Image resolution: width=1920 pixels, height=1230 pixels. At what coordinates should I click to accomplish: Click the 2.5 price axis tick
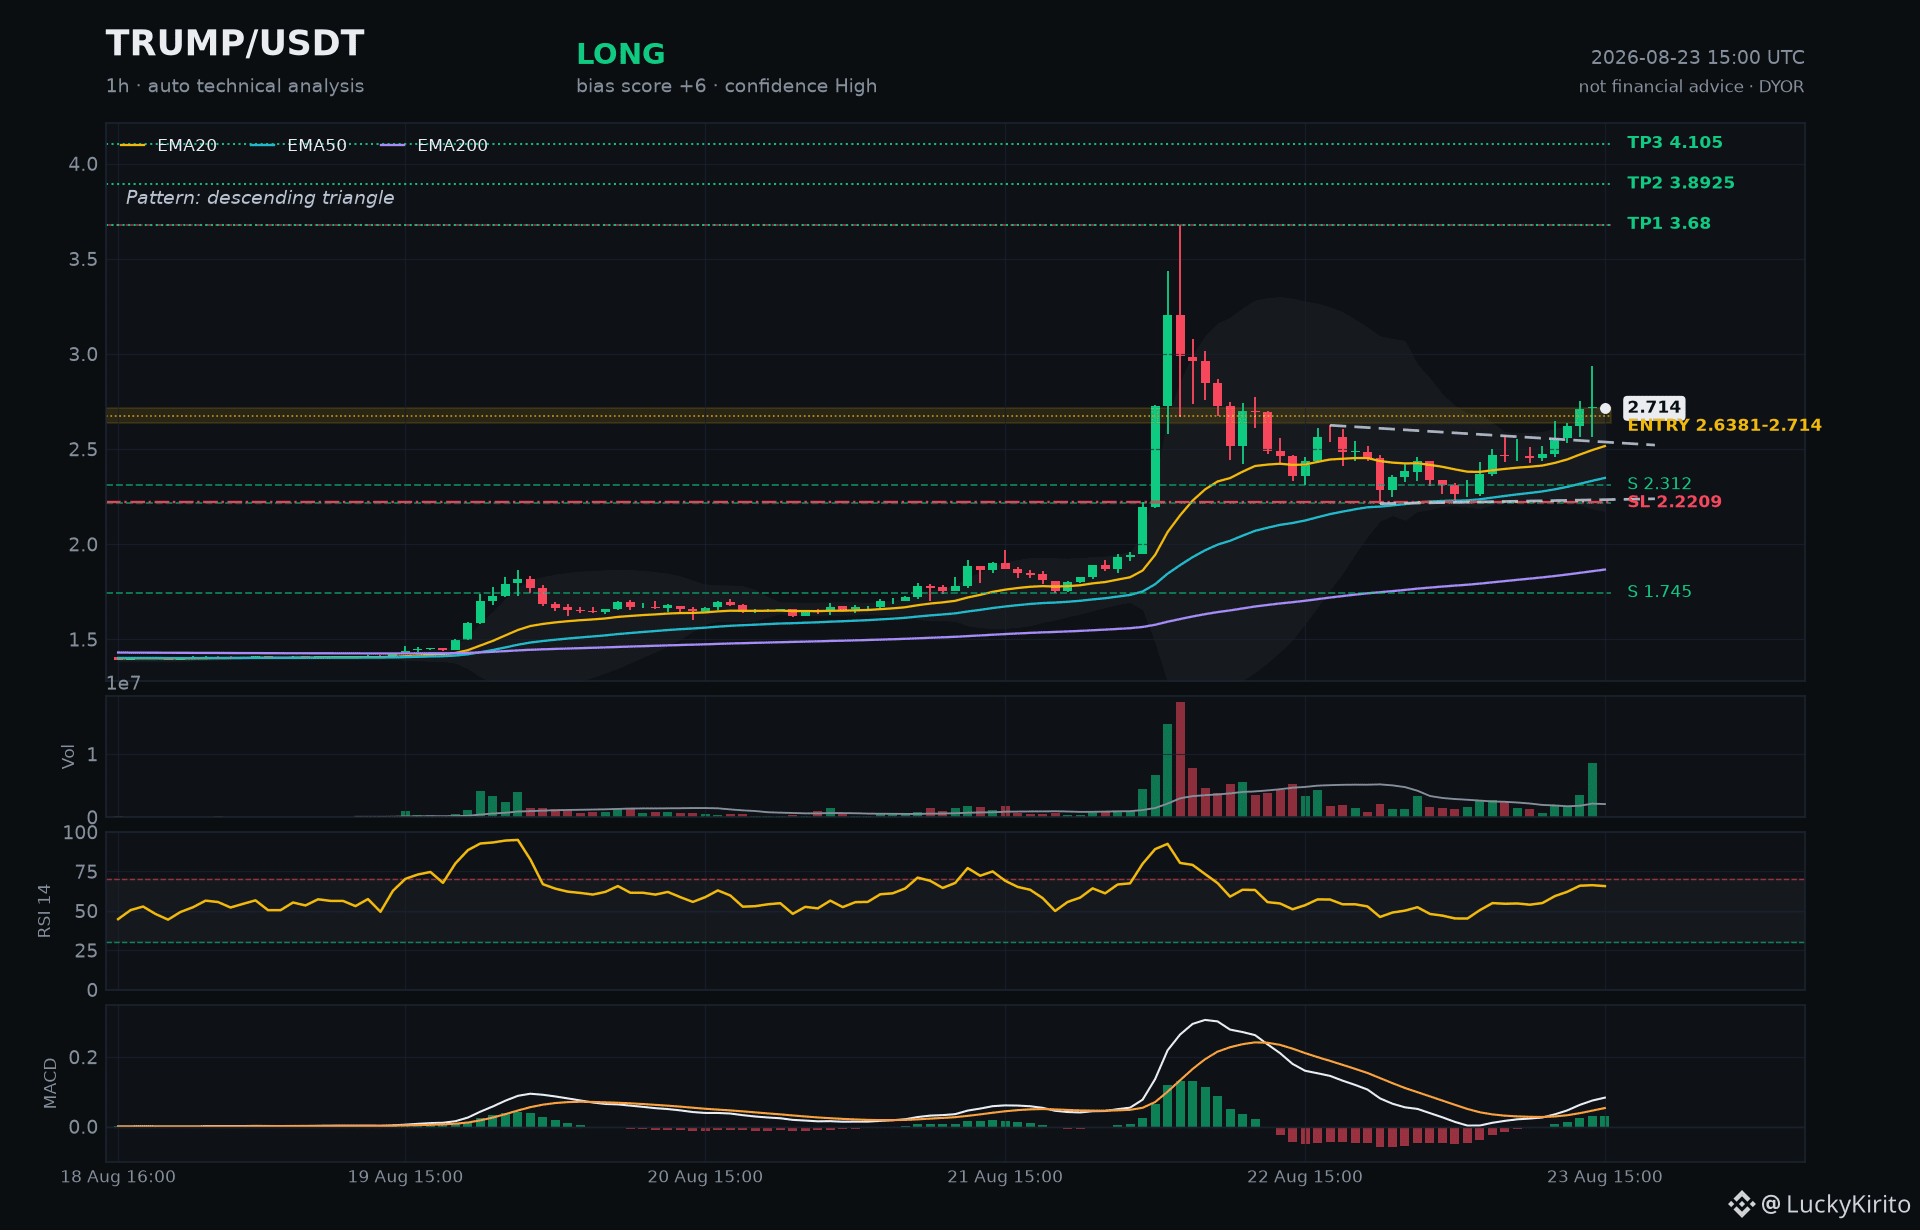point(83,450)
